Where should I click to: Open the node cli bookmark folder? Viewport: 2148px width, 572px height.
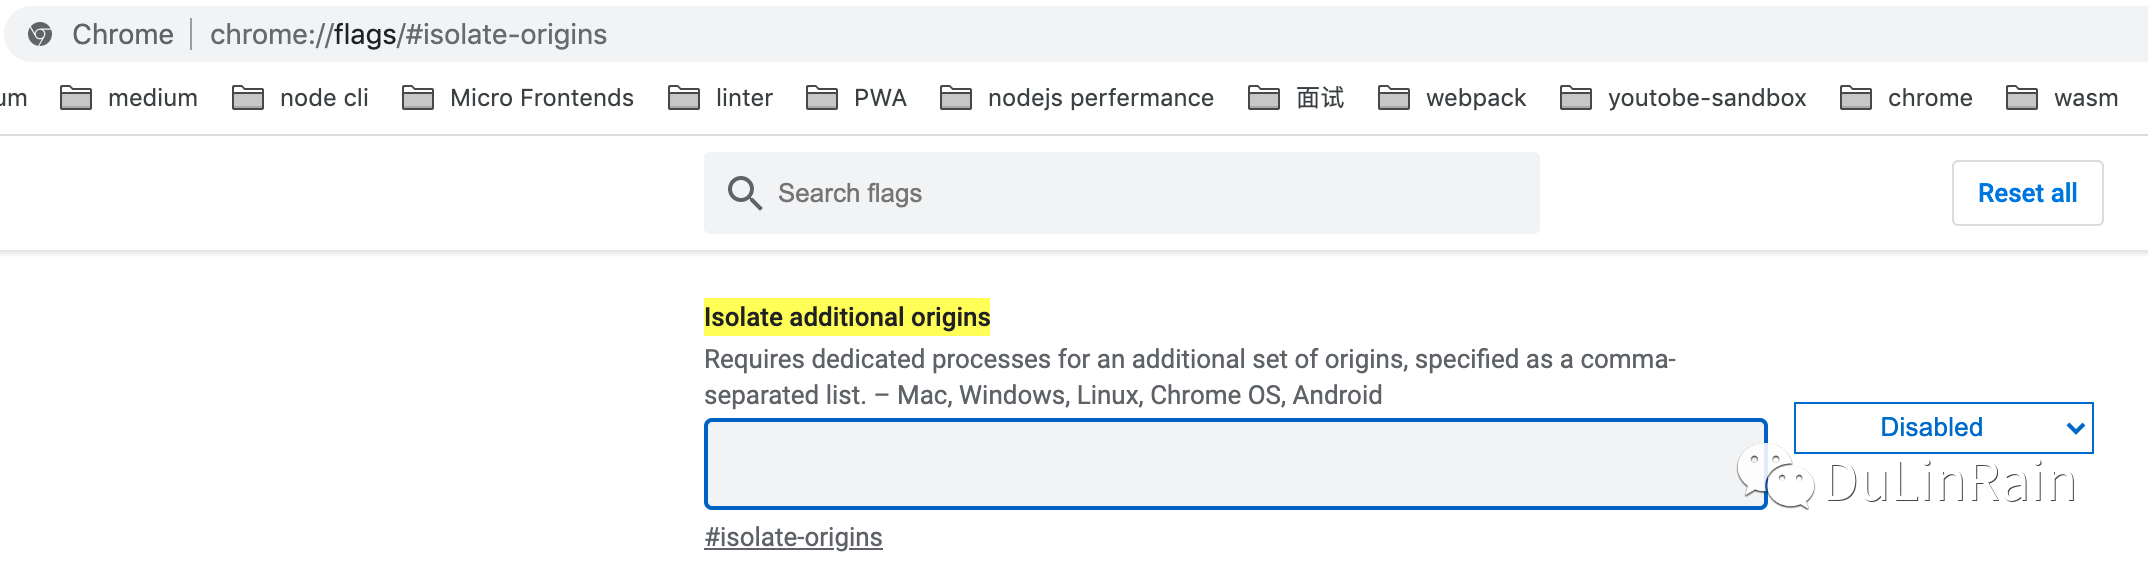pyautogui.click(x=301, y=98)
